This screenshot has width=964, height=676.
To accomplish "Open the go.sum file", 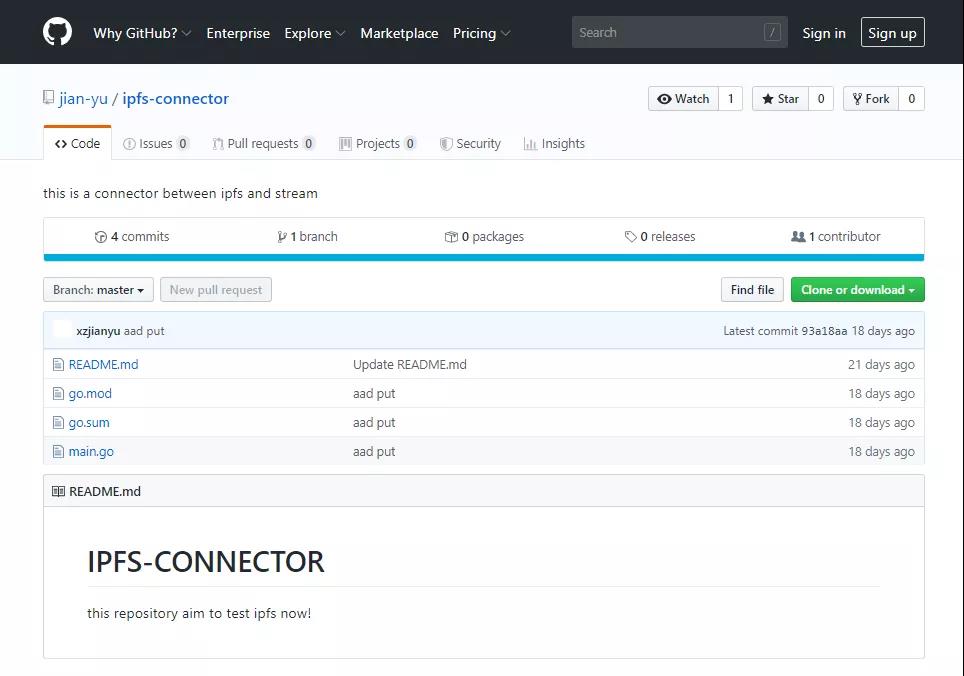I will tap(89, 422).
